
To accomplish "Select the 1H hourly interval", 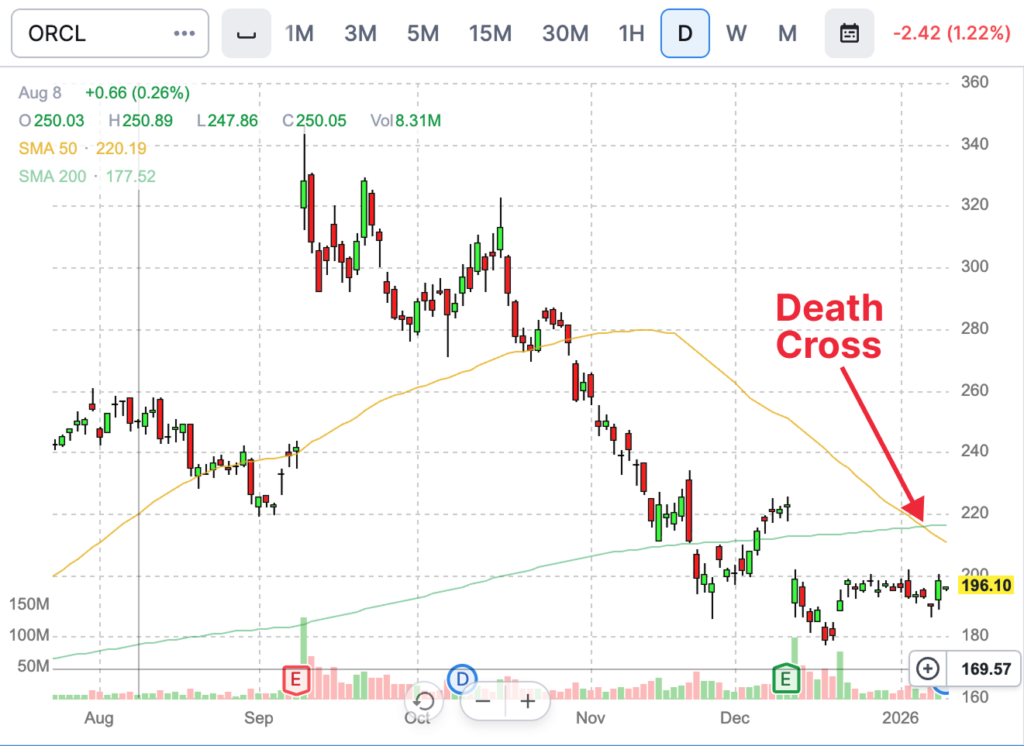I will pos(631,33).
